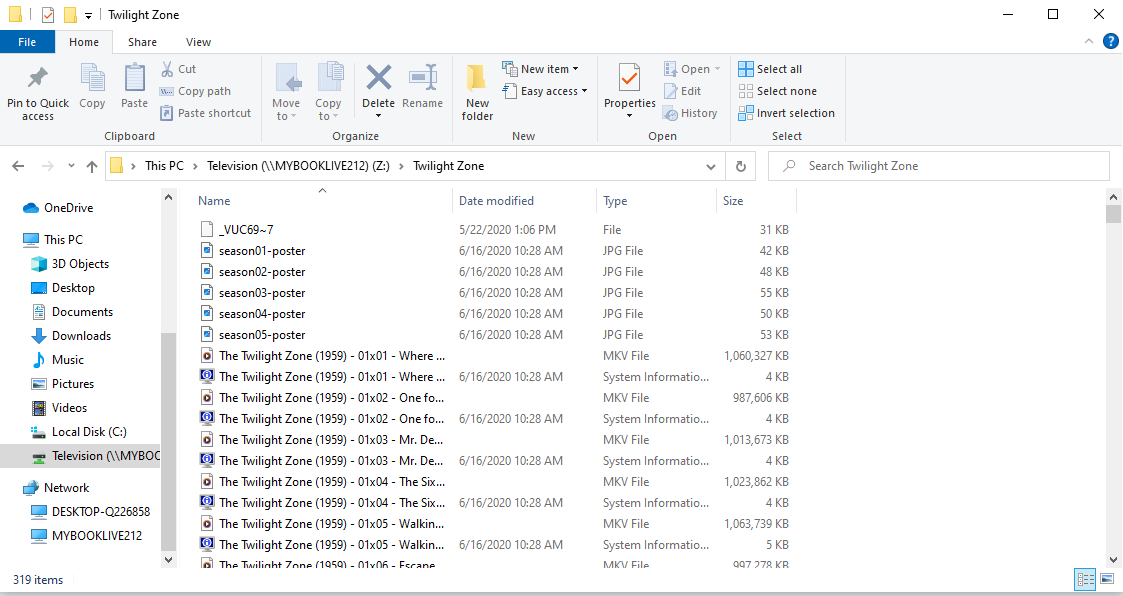Open the View ribbon tab
This screenshot has width=1123, height=596.
tap(198, 42)
